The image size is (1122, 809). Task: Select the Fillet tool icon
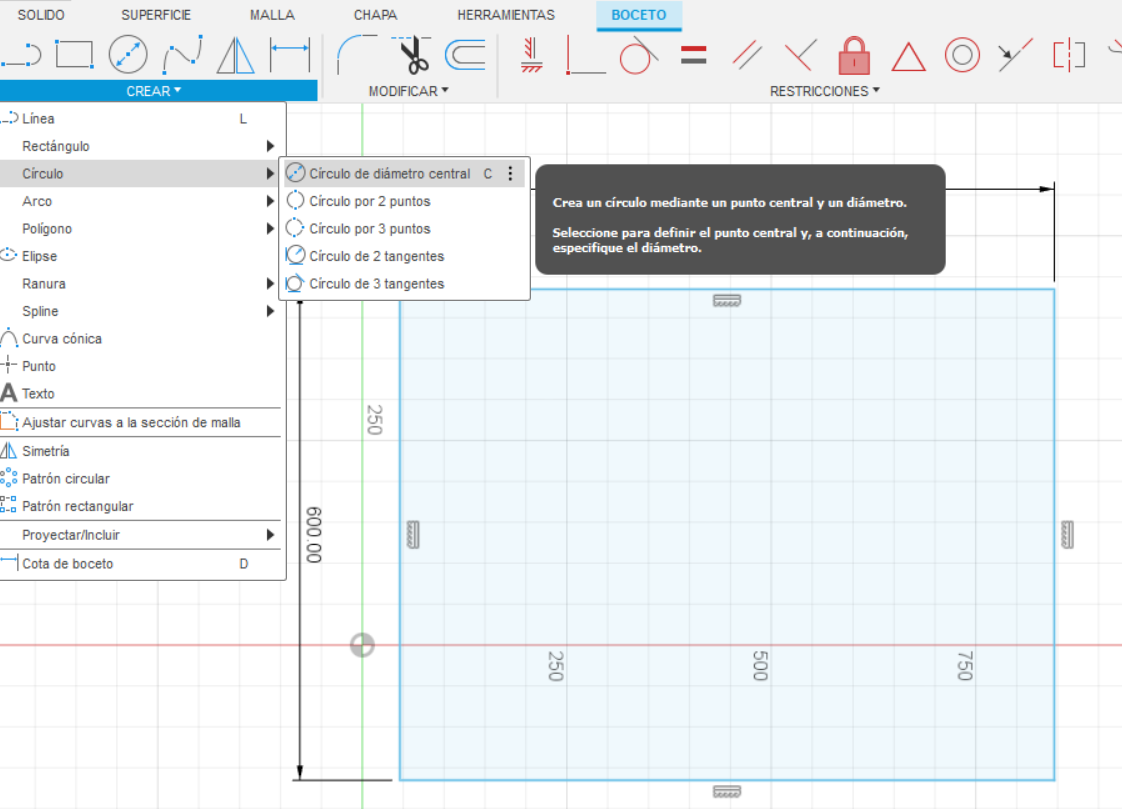pyautogui.click(x=356, y=55)
